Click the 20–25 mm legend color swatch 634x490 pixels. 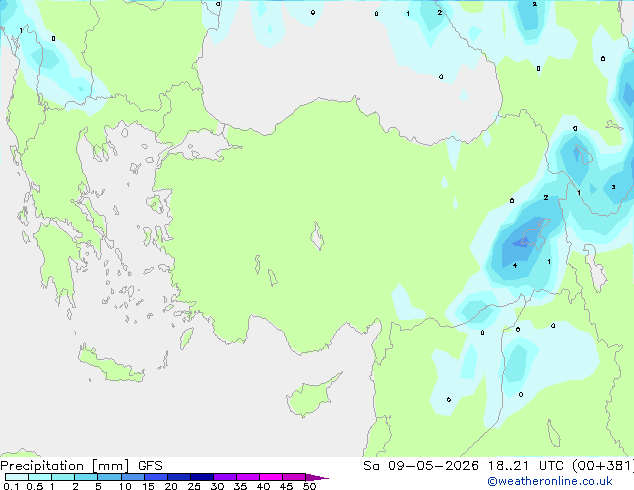[178, 477]
